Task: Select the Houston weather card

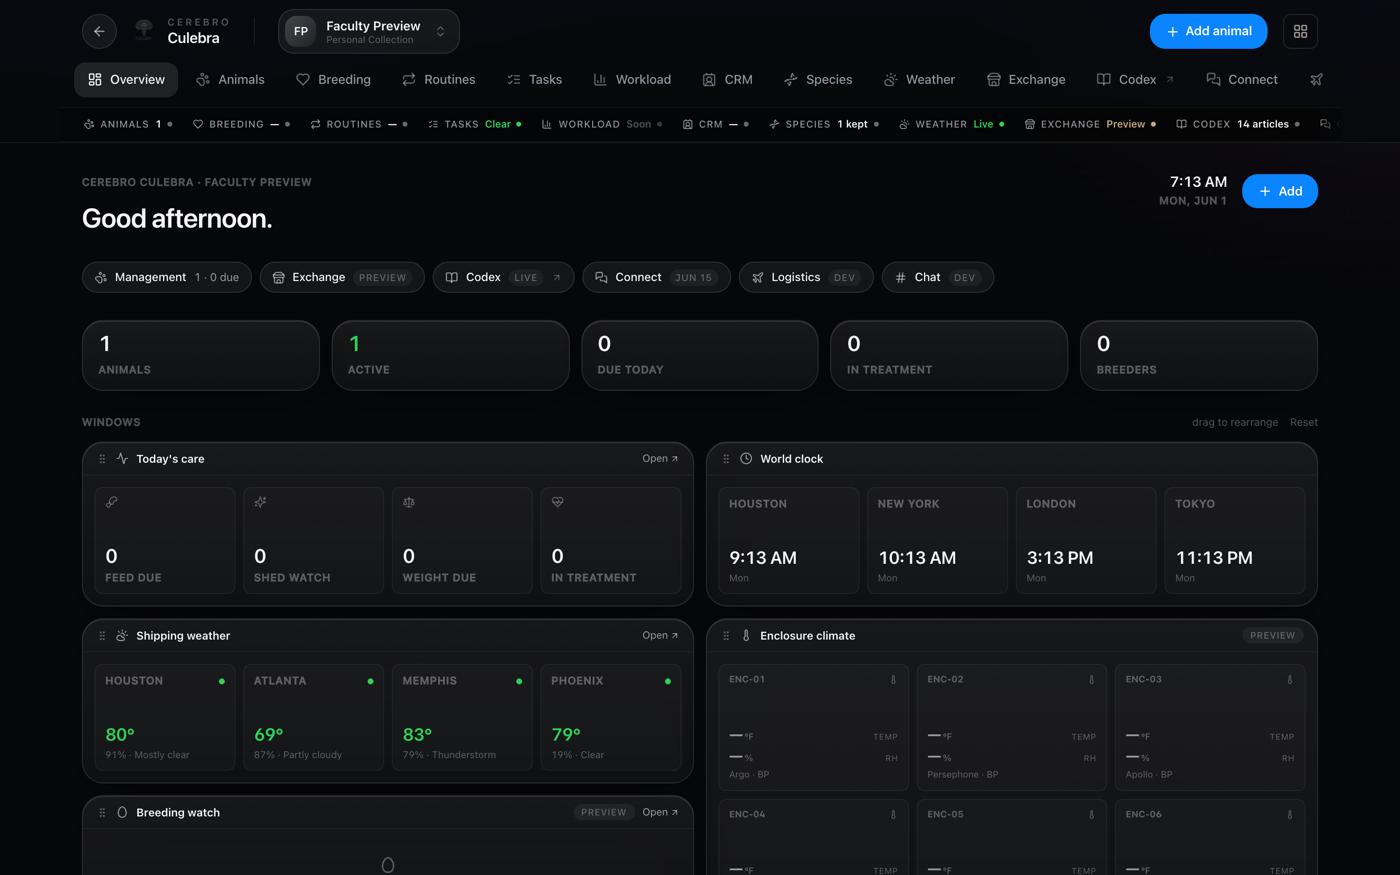Action: pos(165,717)
